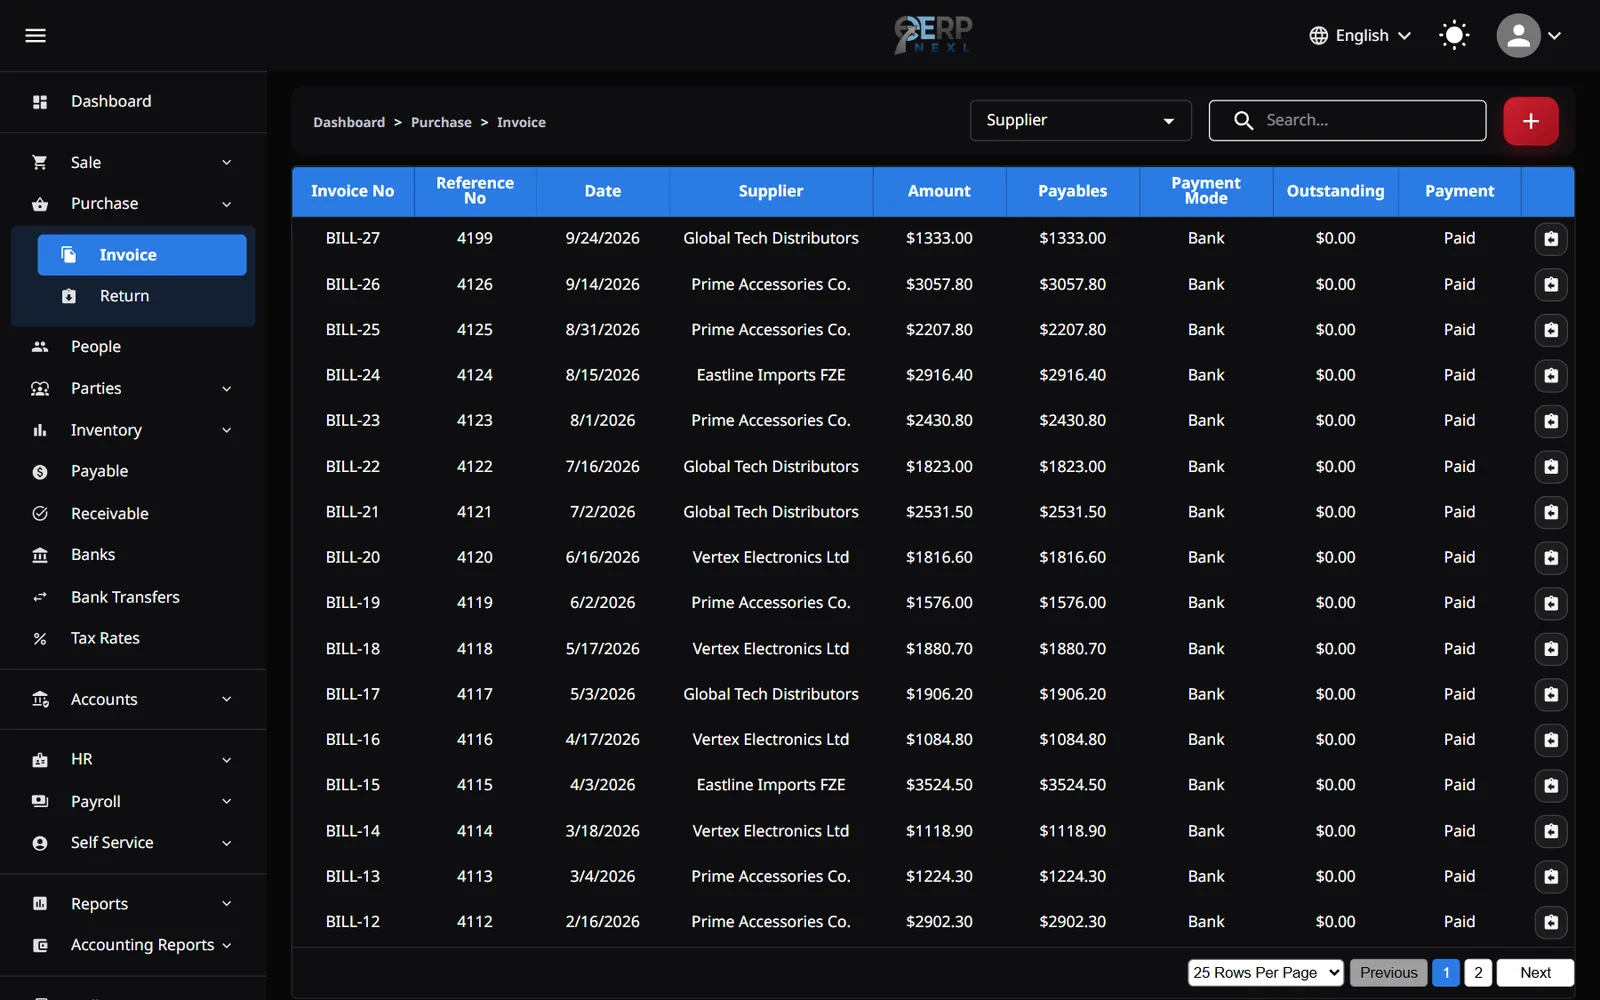The height and width of the screenshot is (1000, 1600).
Task: Expand the Self Service chevron
Action: coord(226,843)
